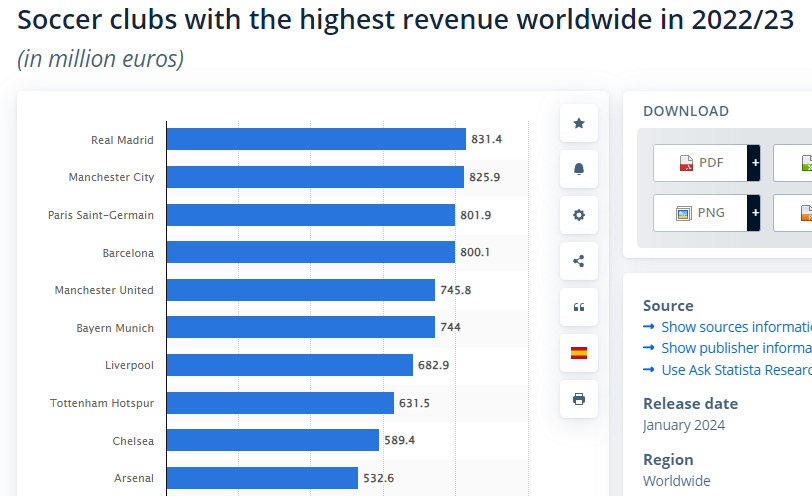Screen dimensions: 812x496
Task: Click the Paris Saint-Germain revenue bar
Action: (311, 215)
